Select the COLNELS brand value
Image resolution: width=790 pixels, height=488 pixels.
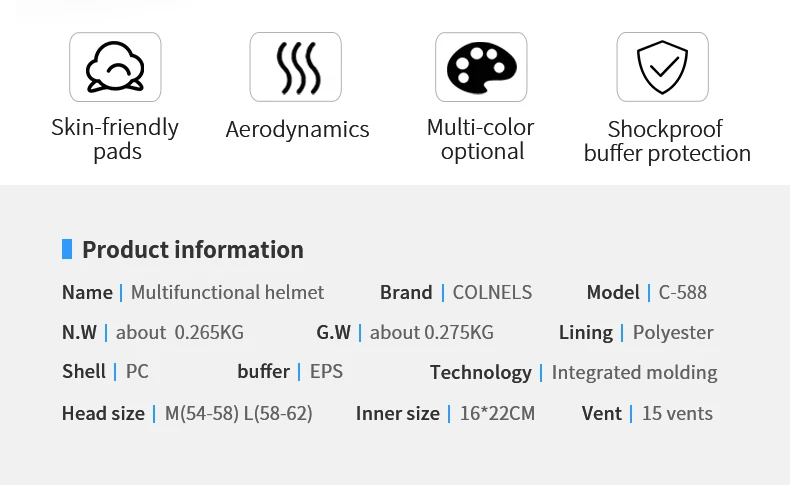pyautogui.click(x=492, y=293)
